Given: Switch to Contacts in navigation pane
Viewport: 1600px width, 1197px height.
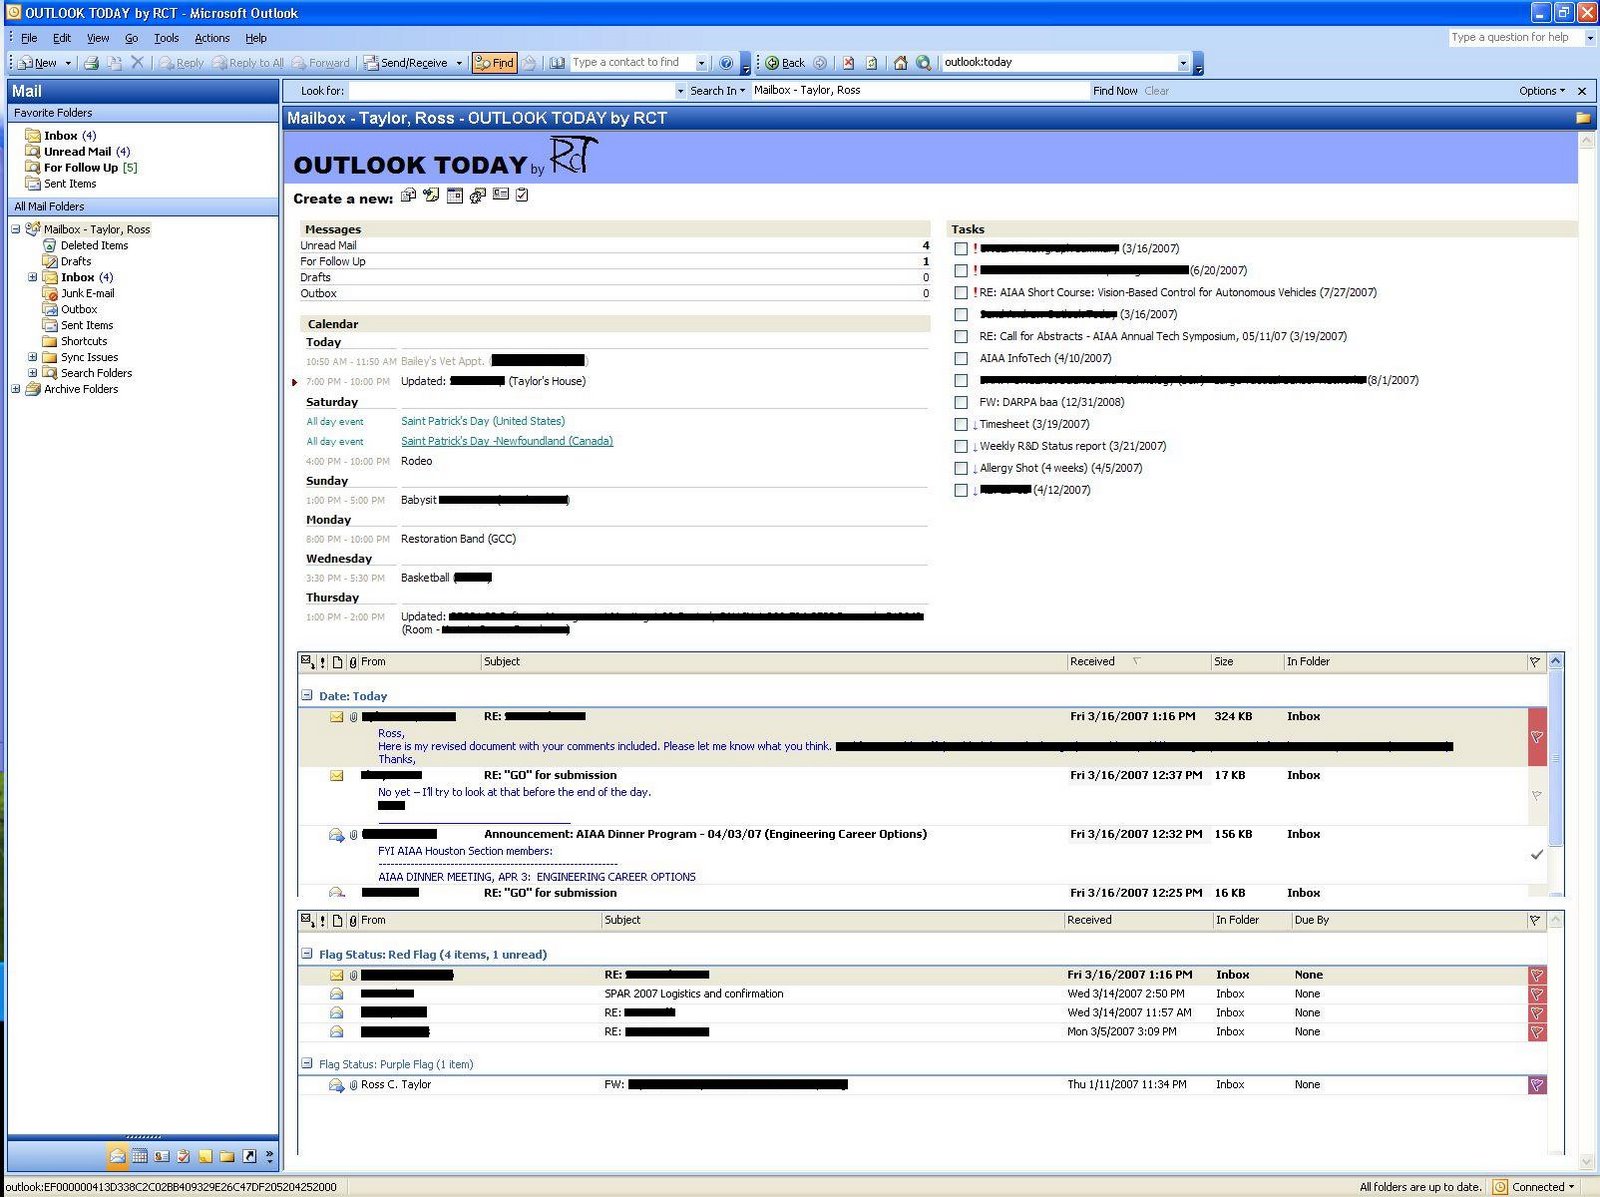Looking at the screenshot, I should click(161, 1156).
